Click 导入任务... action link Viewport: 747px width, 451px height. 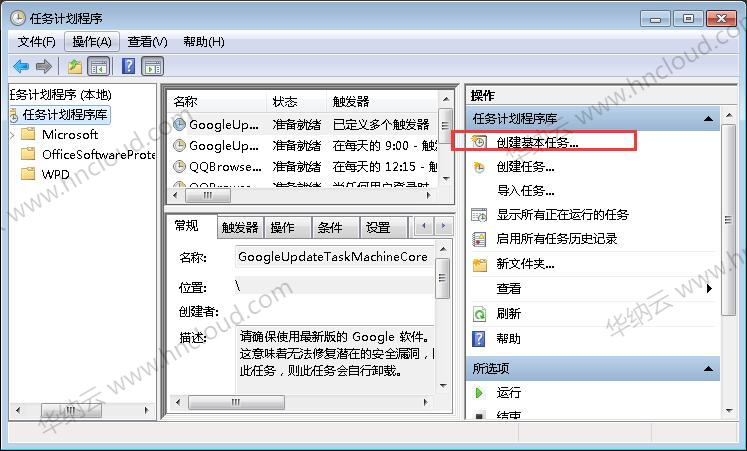pos(525,191)
